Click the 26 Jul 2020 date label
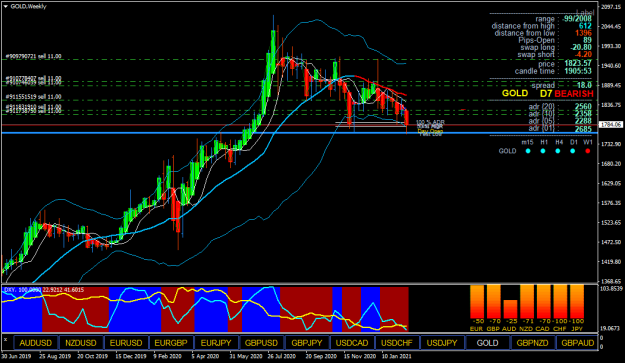The height and width of the screenshot is (363, 625). 281,356
